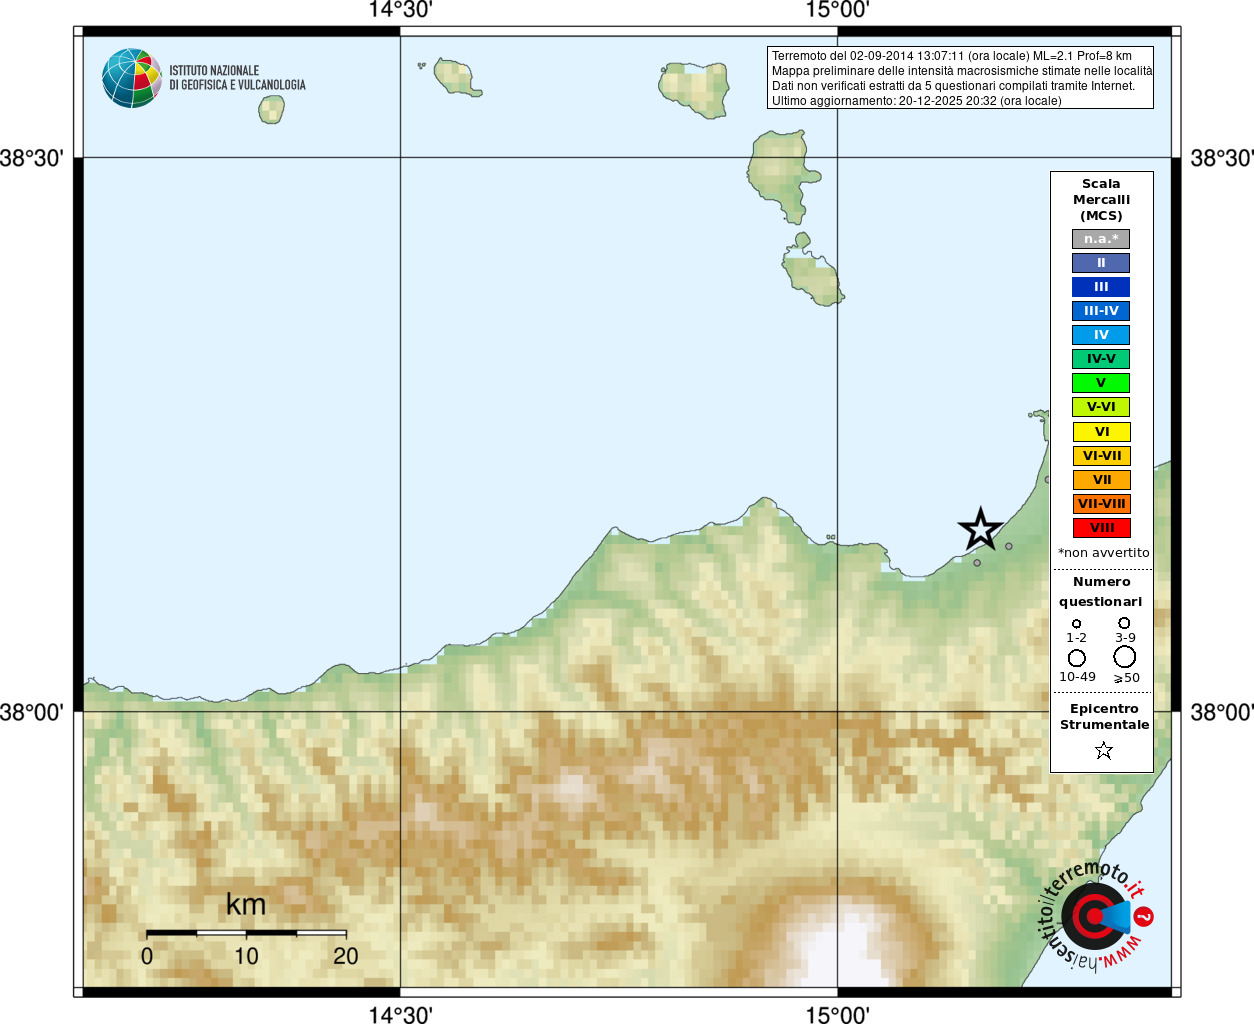
Task: Click the 10-49 questionnaires circle in the legend
Action: pyautogui.click(x=1076, y=658)
